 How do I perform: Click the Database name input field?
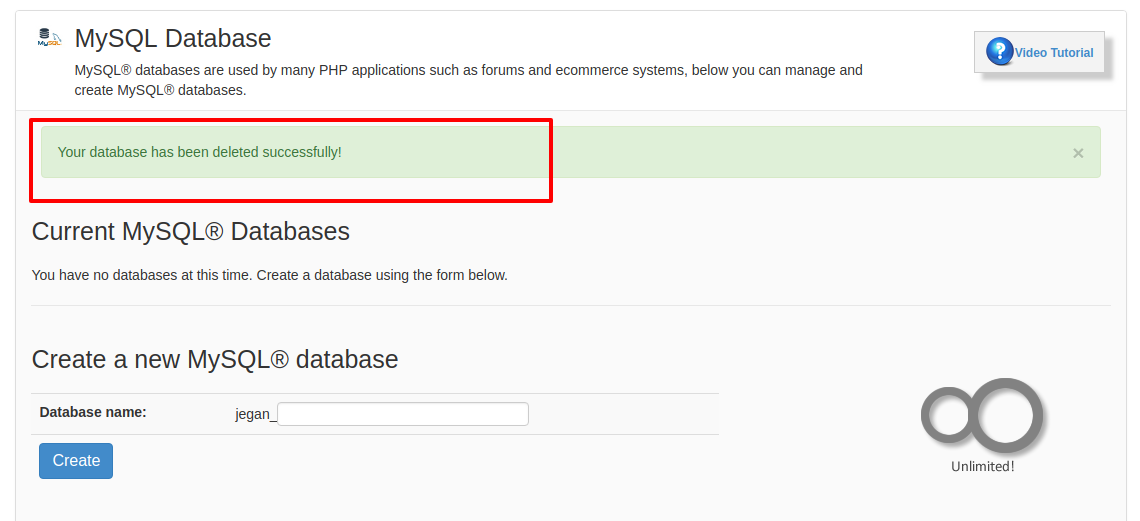click(403, 414)
